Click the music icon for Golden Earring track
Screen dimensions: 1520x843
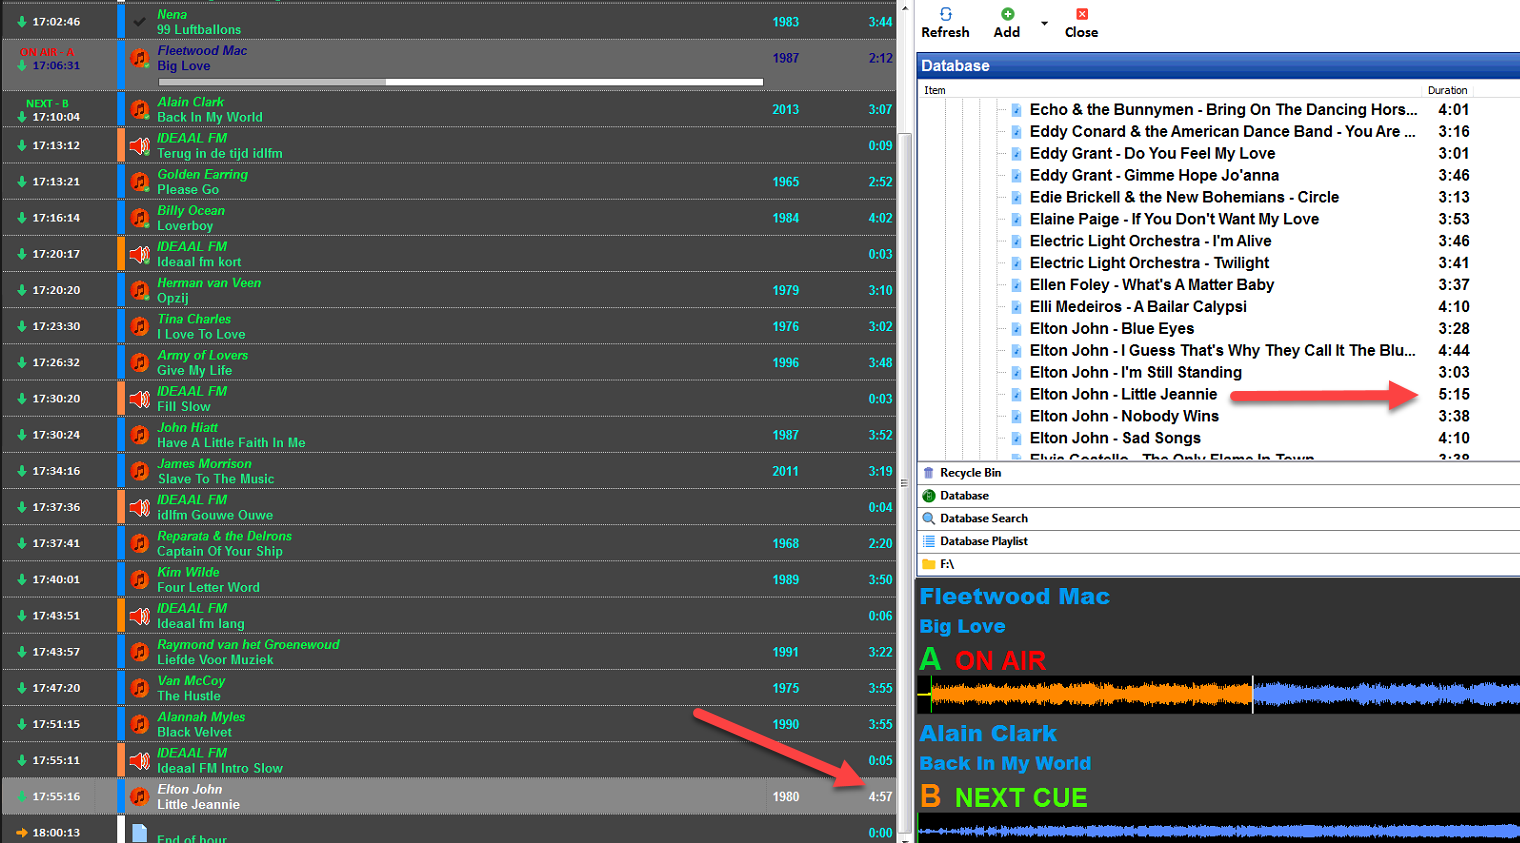[140, 182]
